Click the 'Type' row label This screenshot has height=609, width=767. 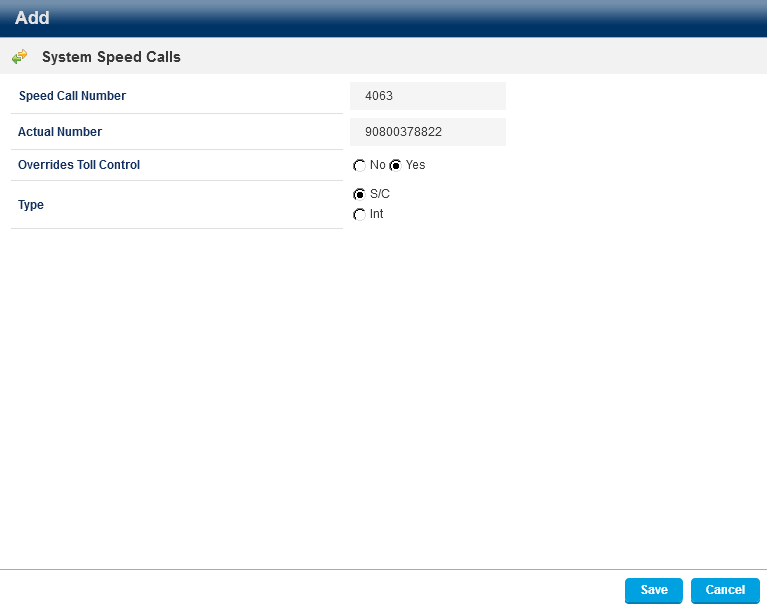pos(31,205)
